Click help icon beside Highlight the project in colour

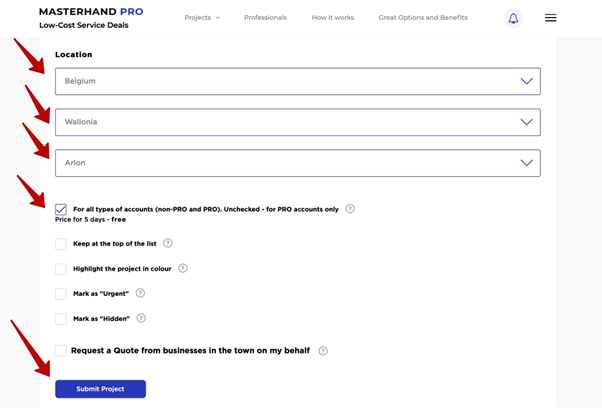[x=183, y=268]
